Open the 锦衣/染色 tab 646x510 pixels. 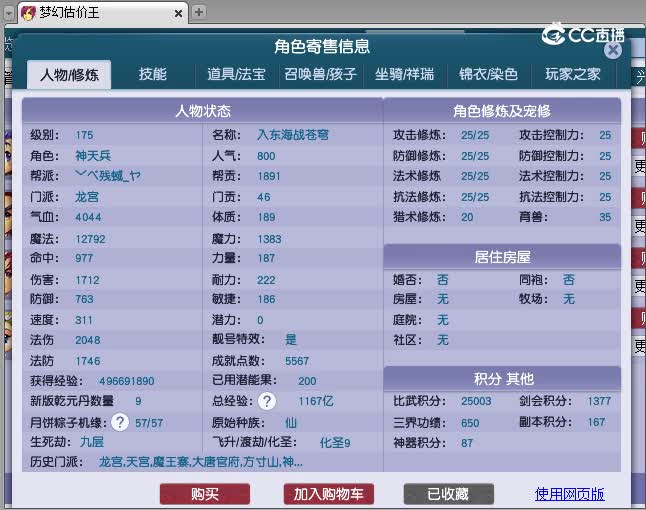coord(489,74)
